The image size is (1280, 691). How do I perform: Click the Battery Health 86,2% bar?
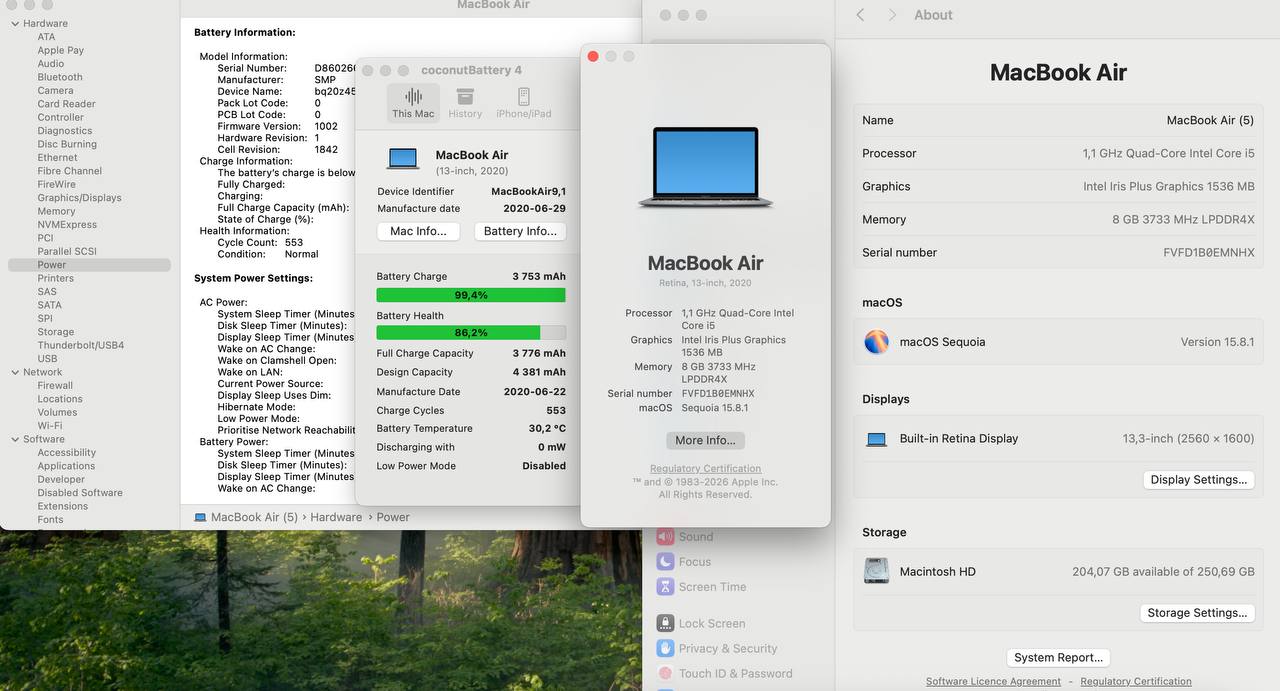pos(471,333)
